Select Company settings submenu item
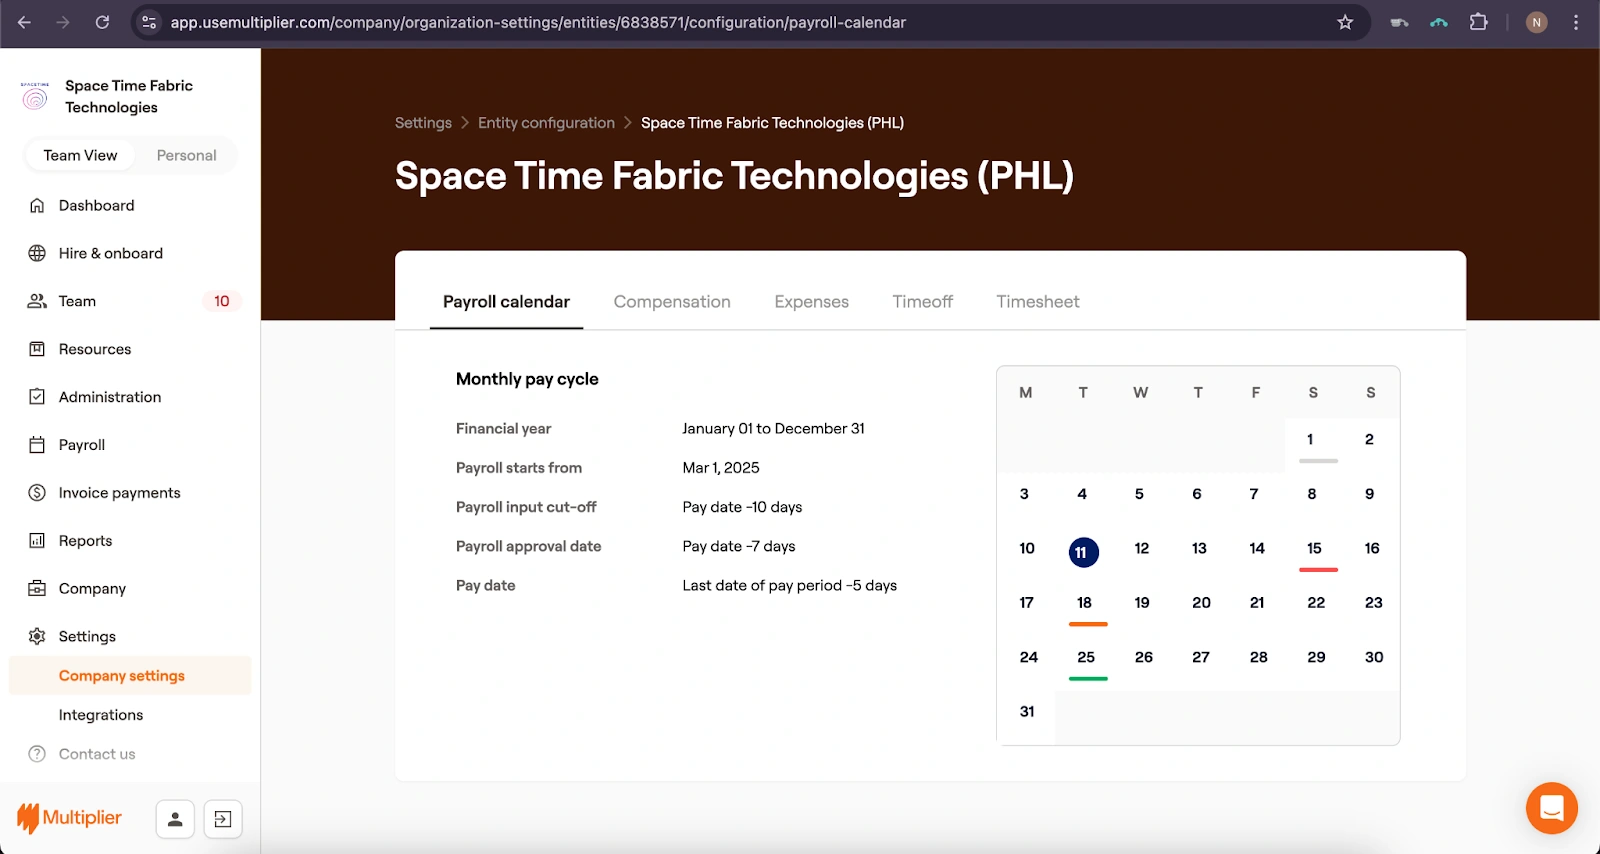1600x854 pixels. [130, 676]
